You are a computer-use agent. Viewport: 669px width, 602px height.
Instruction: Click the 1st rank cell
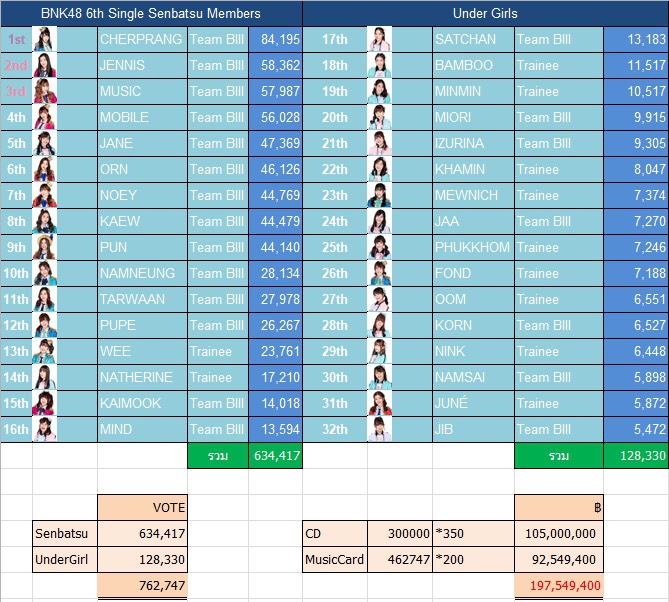pos(16,39)
